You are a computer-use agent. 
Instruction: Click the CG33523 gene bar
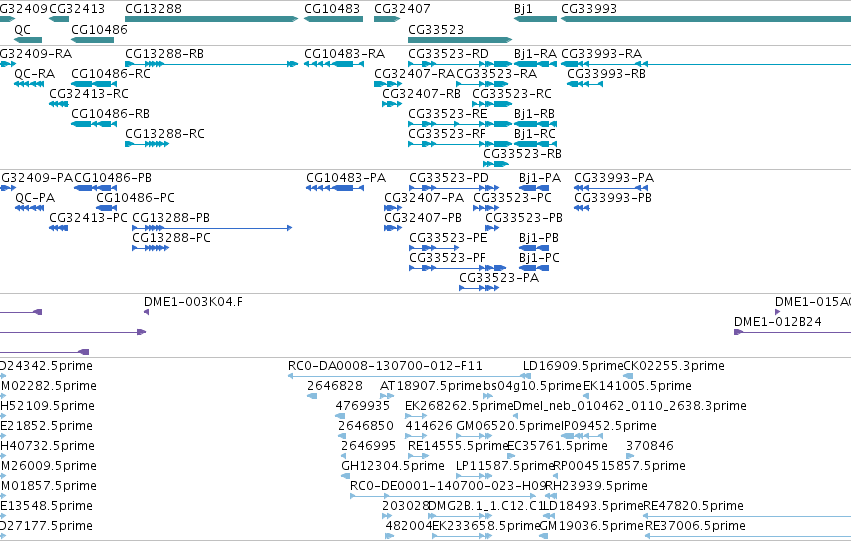(460, 40)
